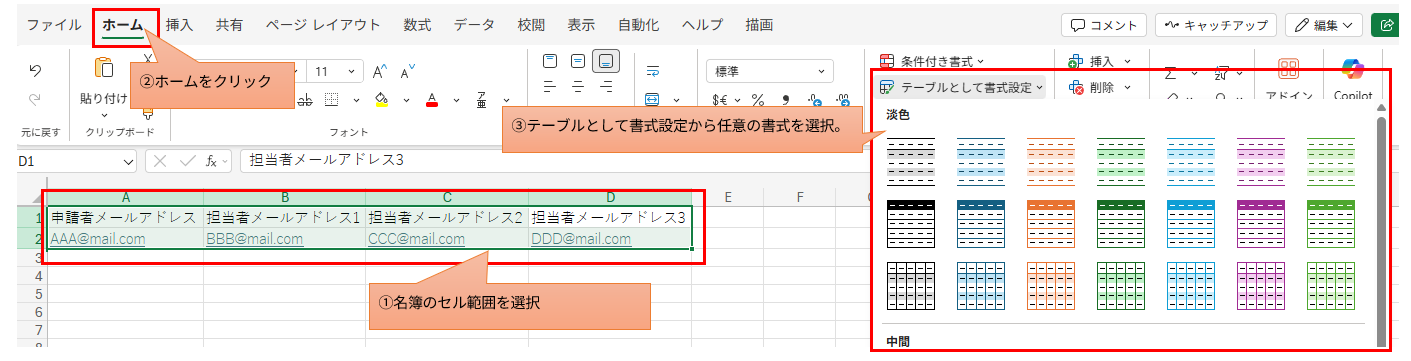
Task: Apply strikethrough formatting
Action: tap(304, 99)
